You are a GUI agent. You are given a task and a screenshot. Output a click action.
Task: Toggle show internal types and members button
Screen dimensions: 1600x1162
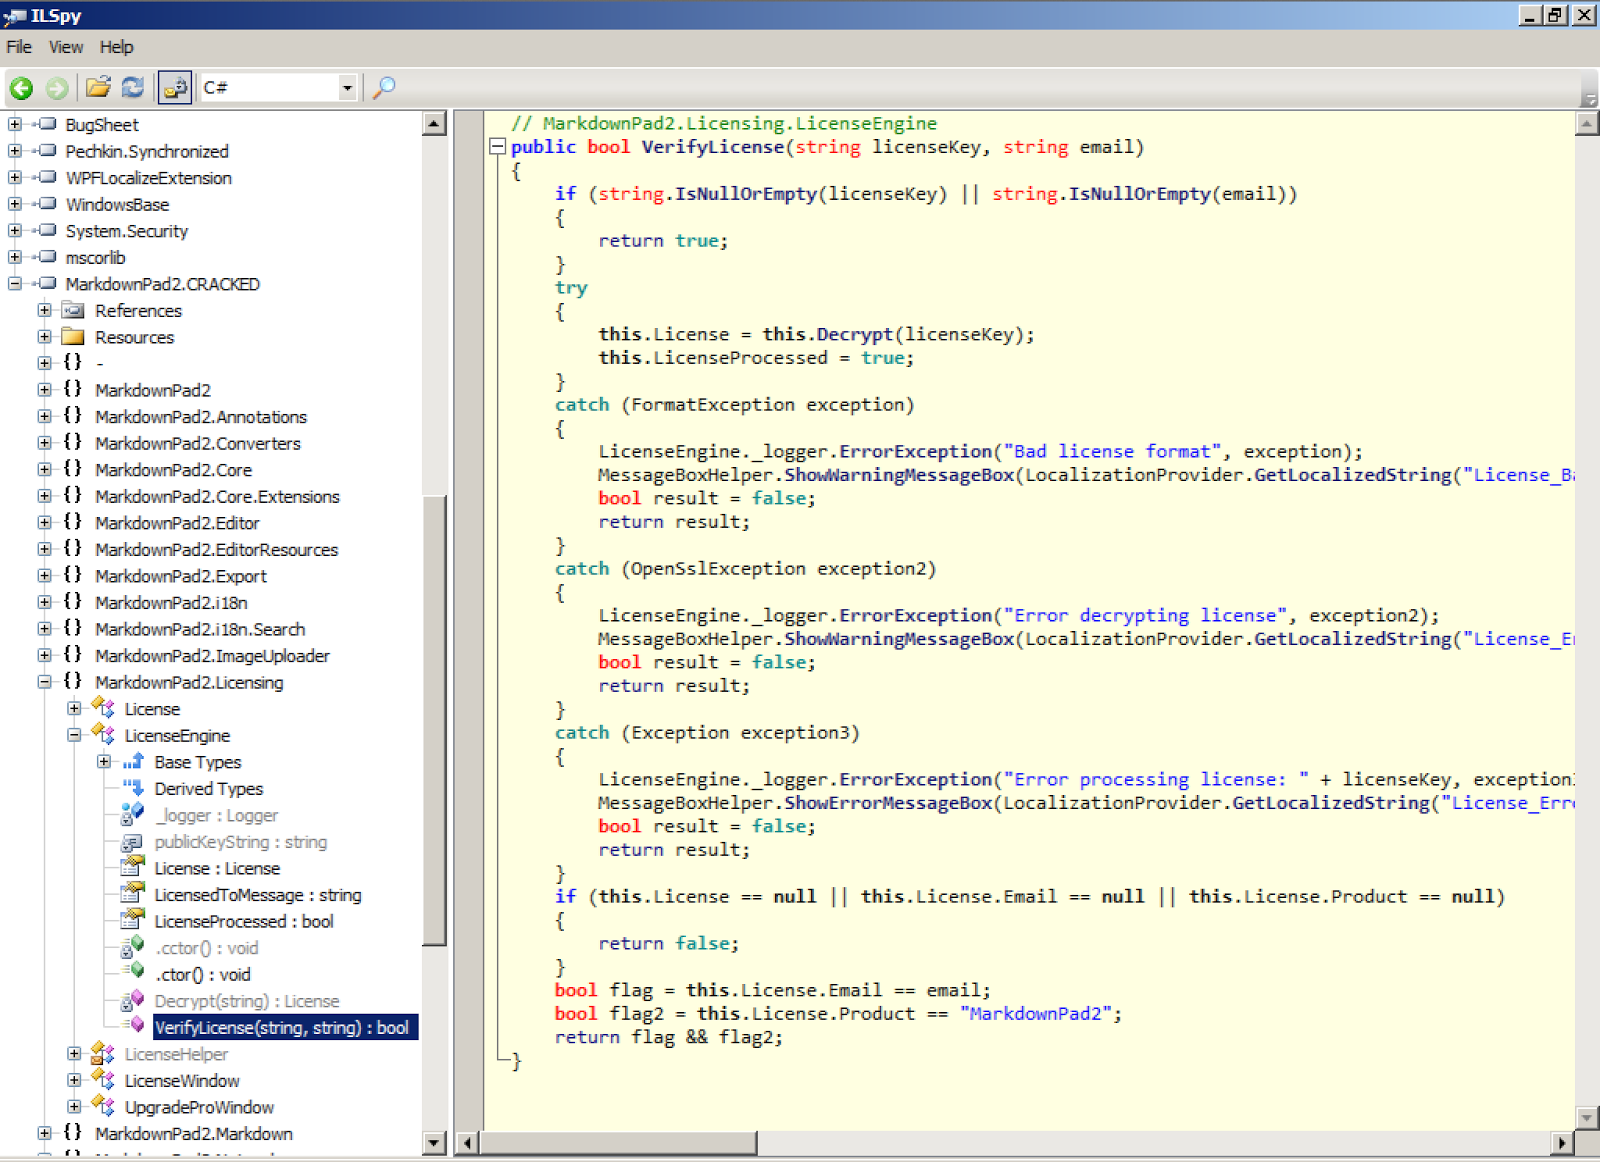tap(175, 88)
